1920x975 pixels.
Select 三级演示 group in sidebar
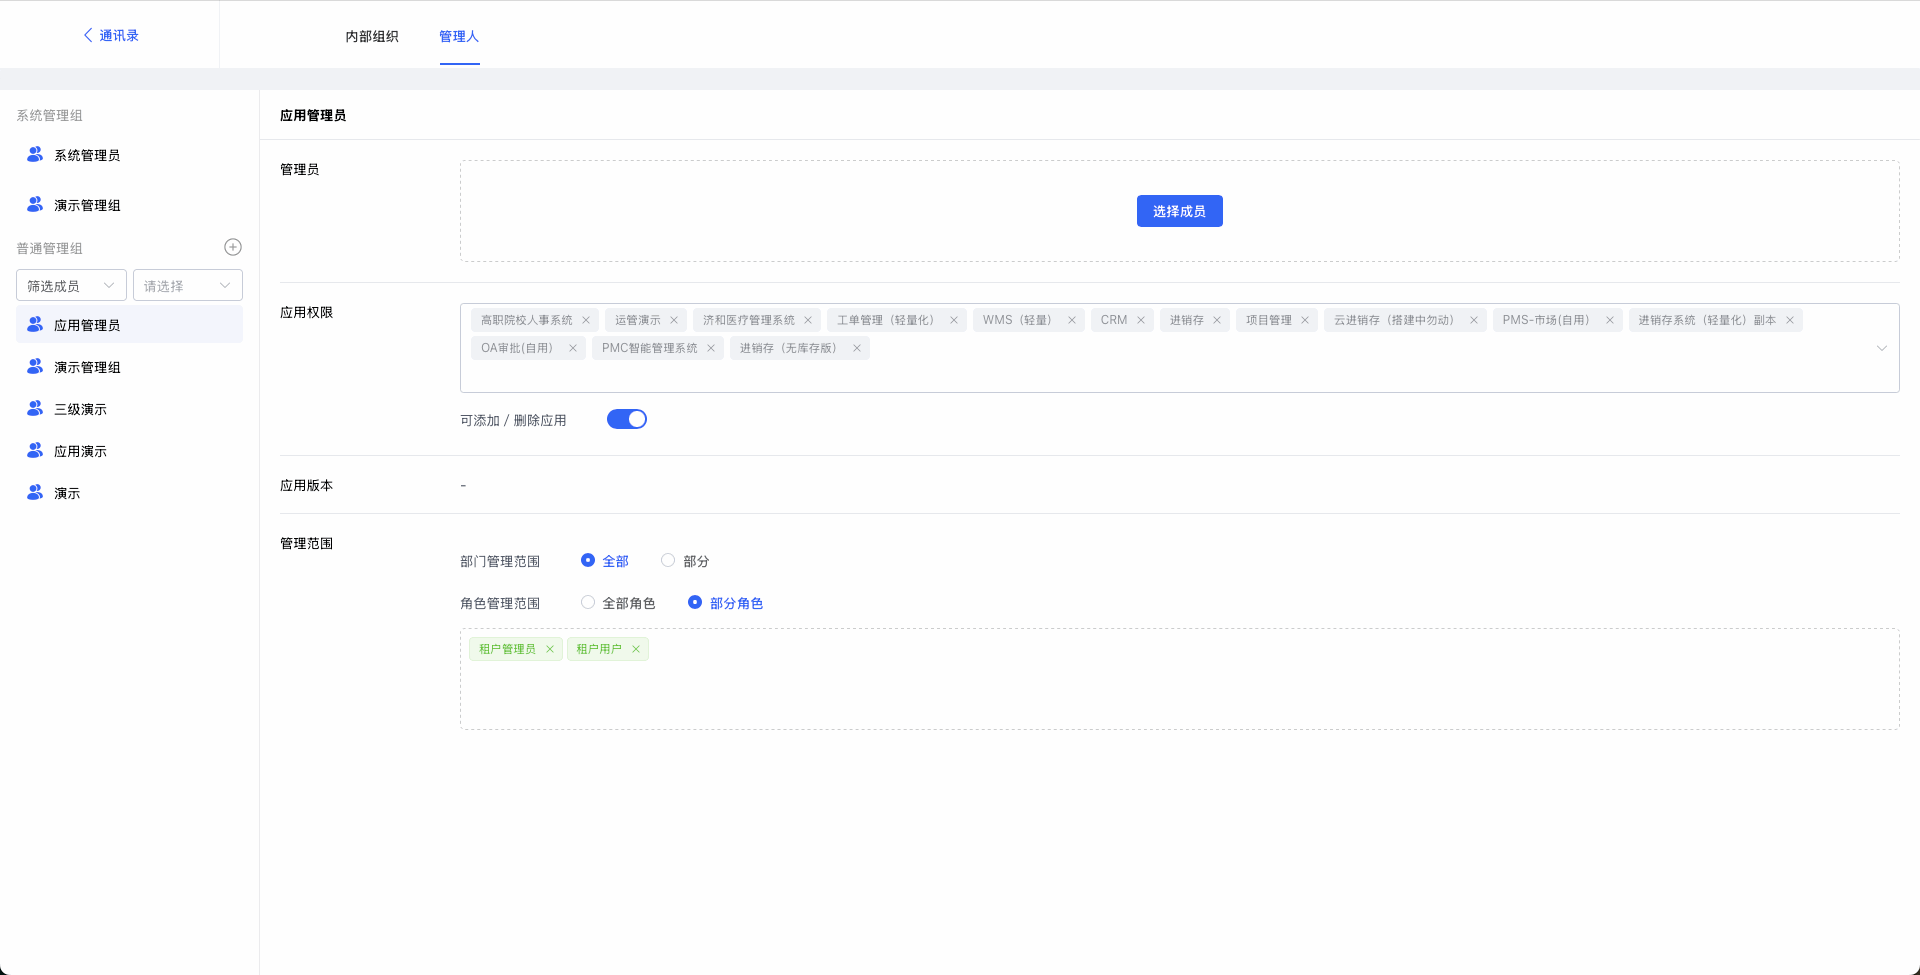[80, 409]
